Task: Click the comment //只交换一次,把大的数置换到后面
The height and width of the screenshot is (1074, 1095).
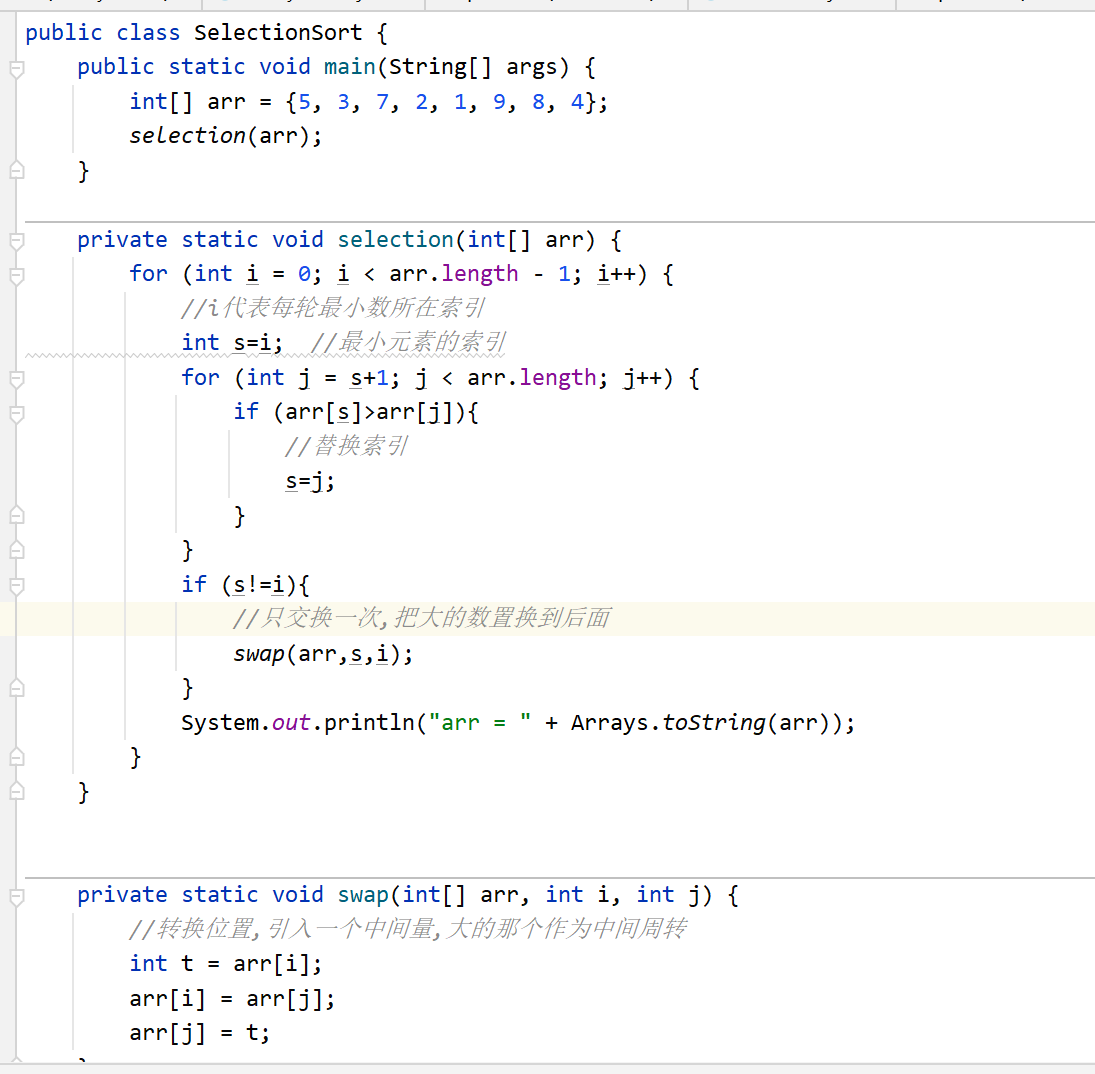Action: [422, 618]
